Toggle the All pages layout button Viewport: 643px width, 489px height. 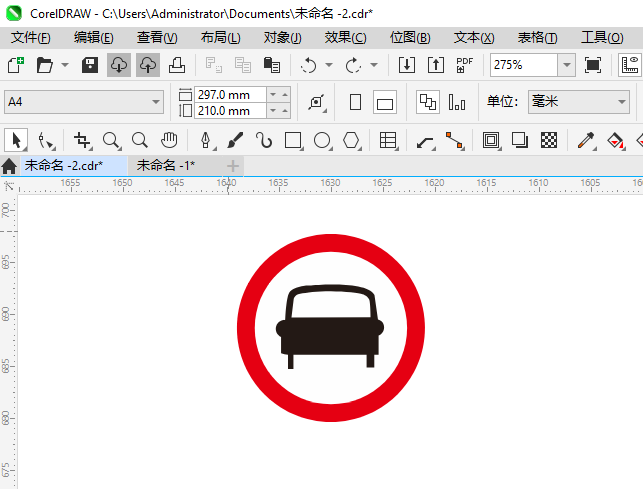tap(428, 102)
